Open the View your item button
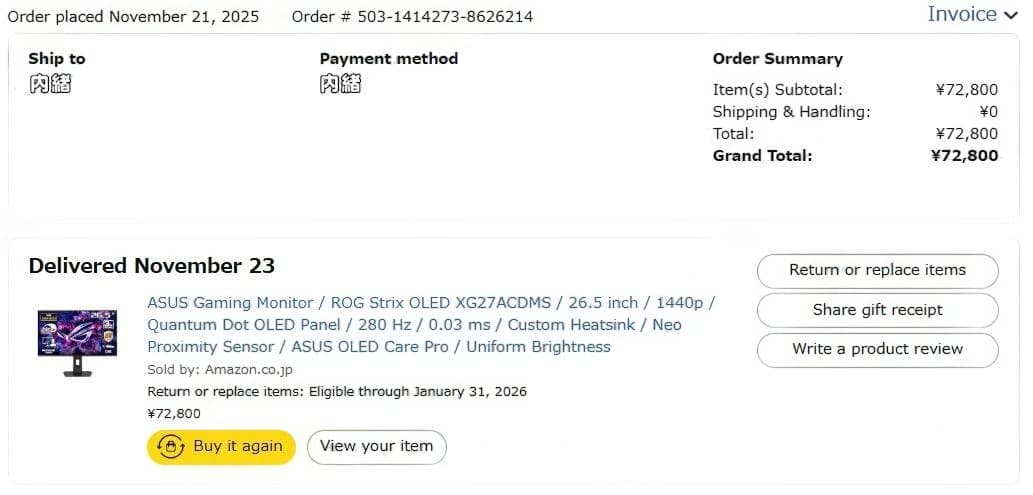The width and height of the screenshot is (1033, 495). [x=376, y=447]
